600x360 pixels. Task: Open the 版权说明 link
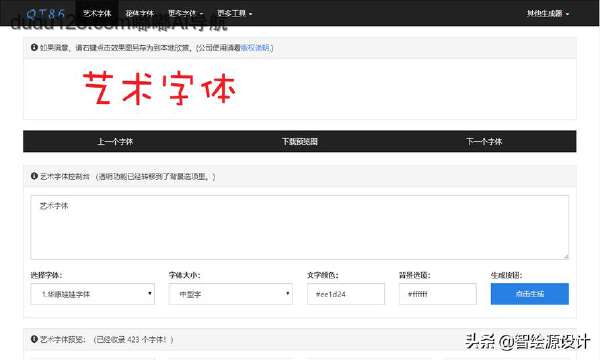(255, 47)
